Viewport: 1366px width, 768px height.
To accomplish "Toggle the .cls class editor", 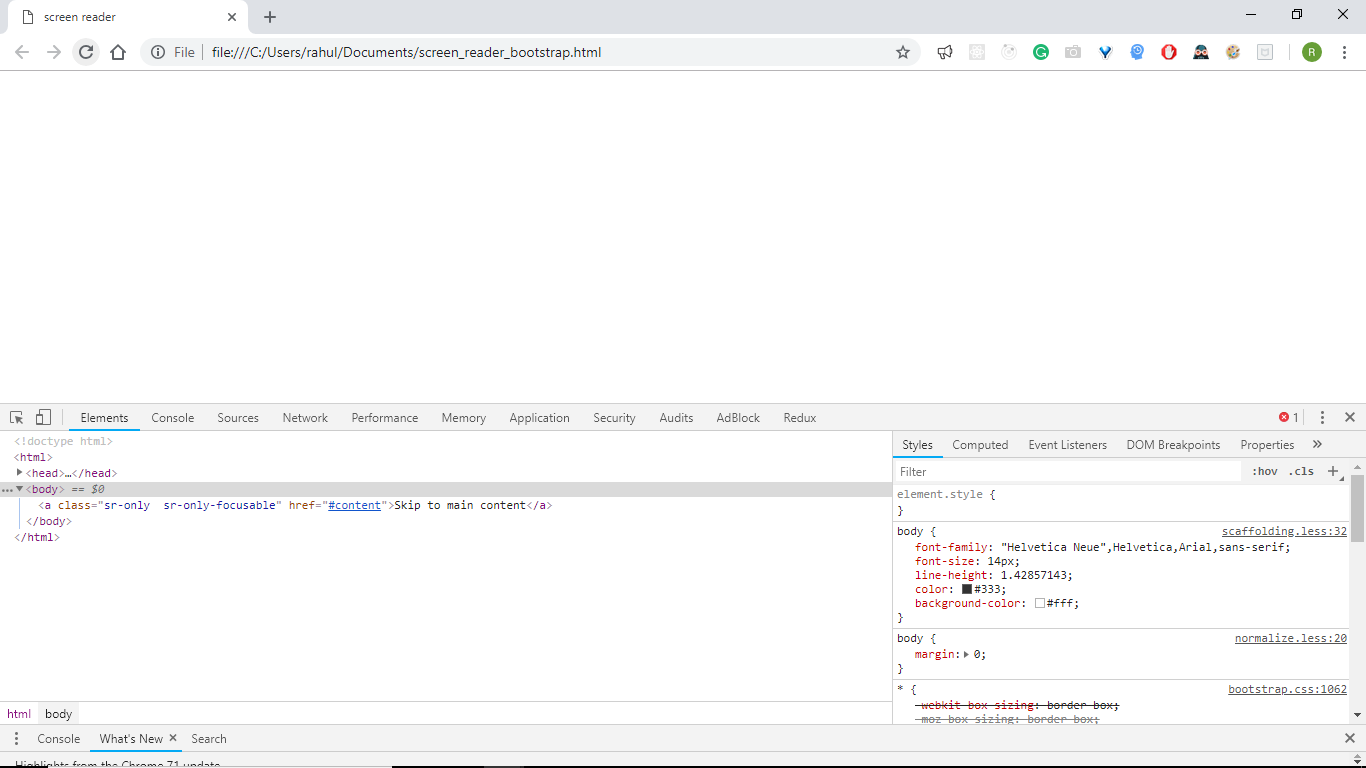I will click(1301, 472).
